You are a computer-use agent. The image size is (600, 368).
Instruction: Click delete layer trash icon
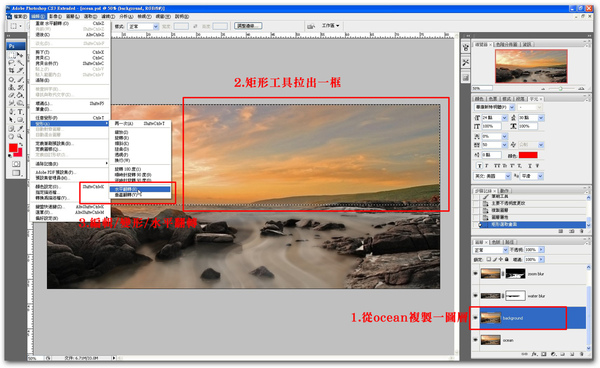[581, 354]
